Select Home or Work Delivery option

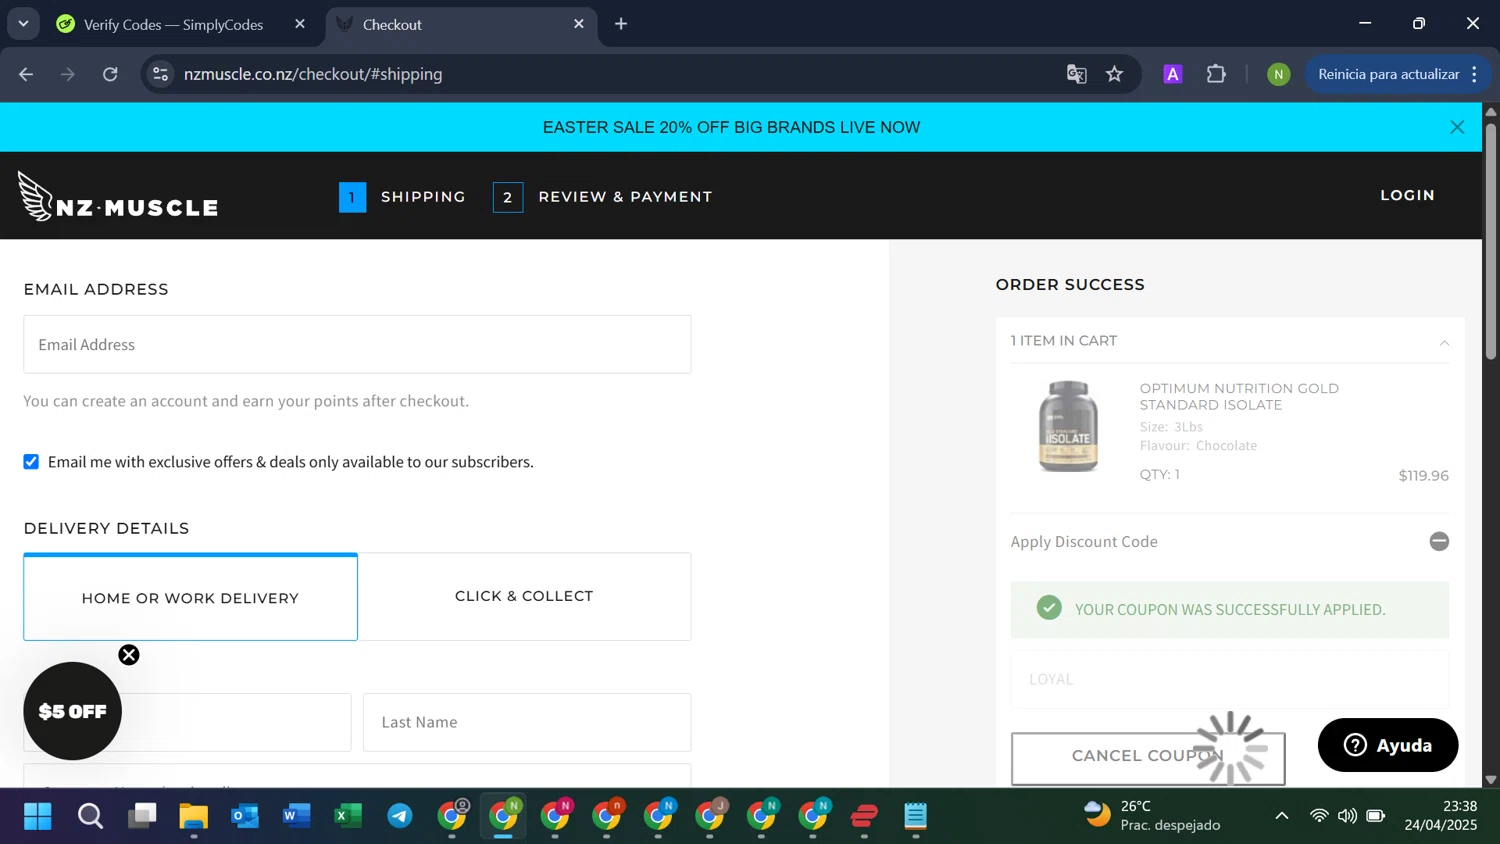coord(190,597)
